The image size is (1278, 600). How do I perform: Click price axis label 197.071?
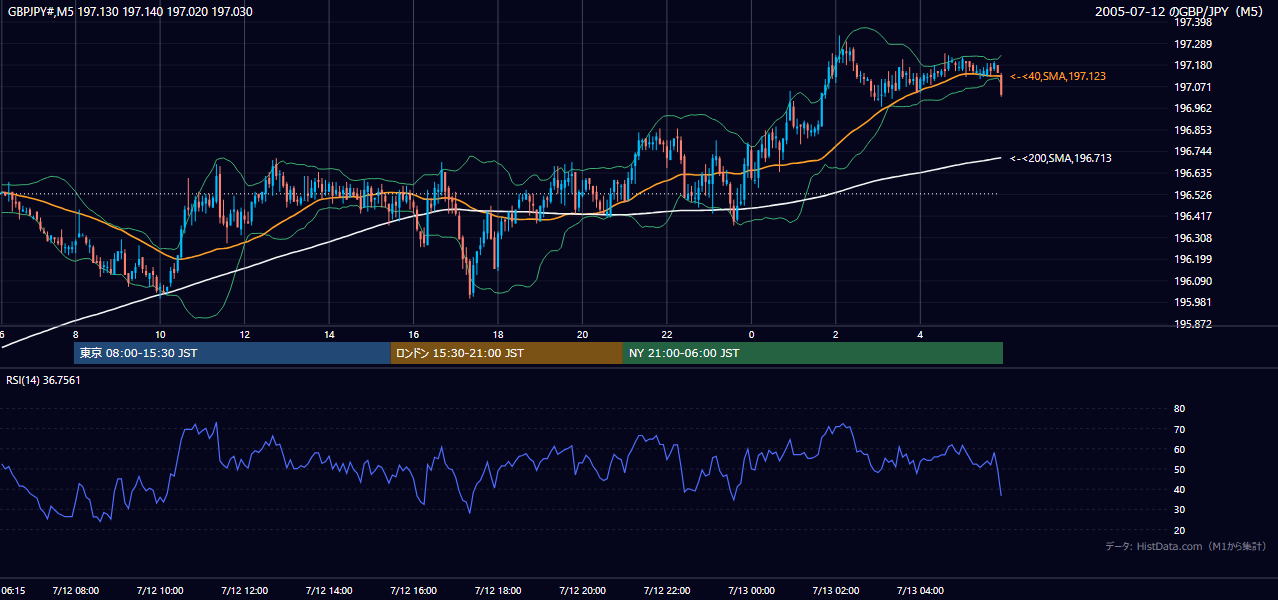pyautogui.click(x=1193, y=87)
